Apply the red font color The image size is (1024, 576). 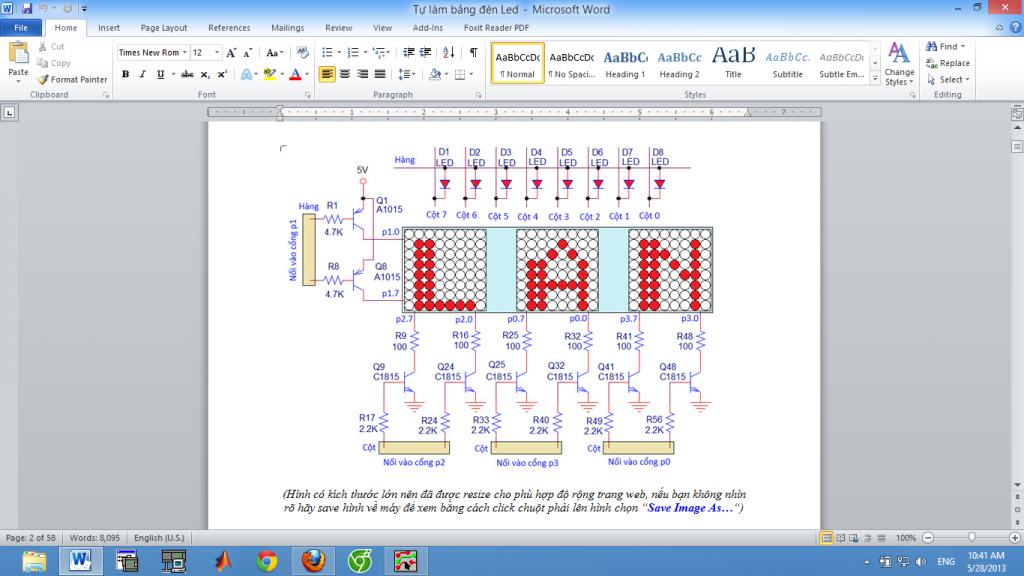pos(295,74)
